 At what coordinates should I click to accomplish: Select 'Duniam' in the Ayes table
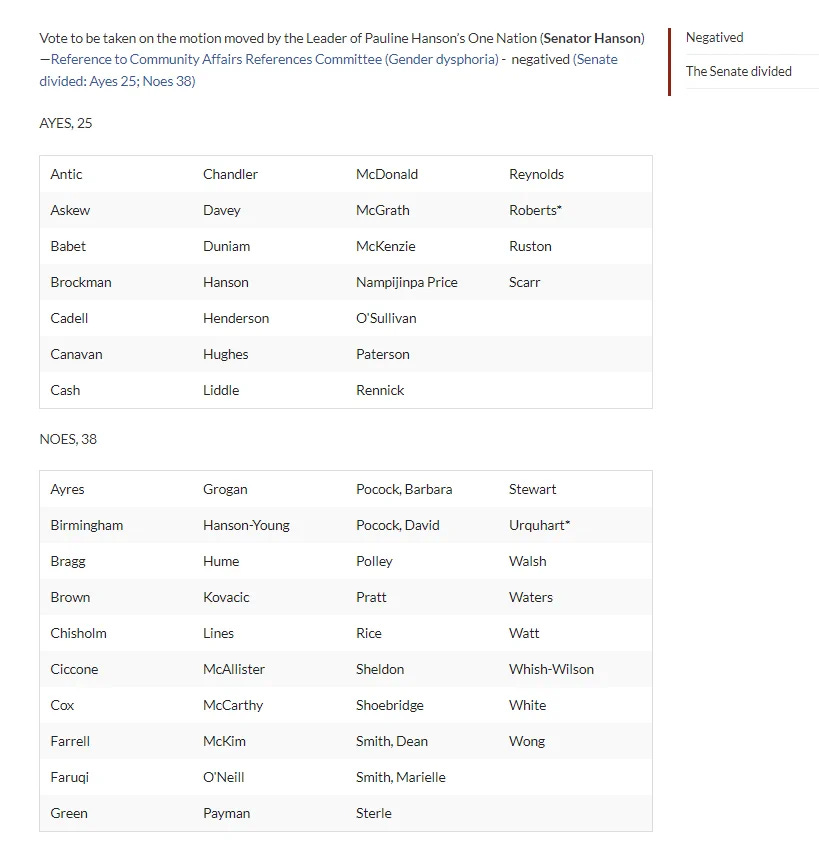pyautogui.click(x=227, y=246)
